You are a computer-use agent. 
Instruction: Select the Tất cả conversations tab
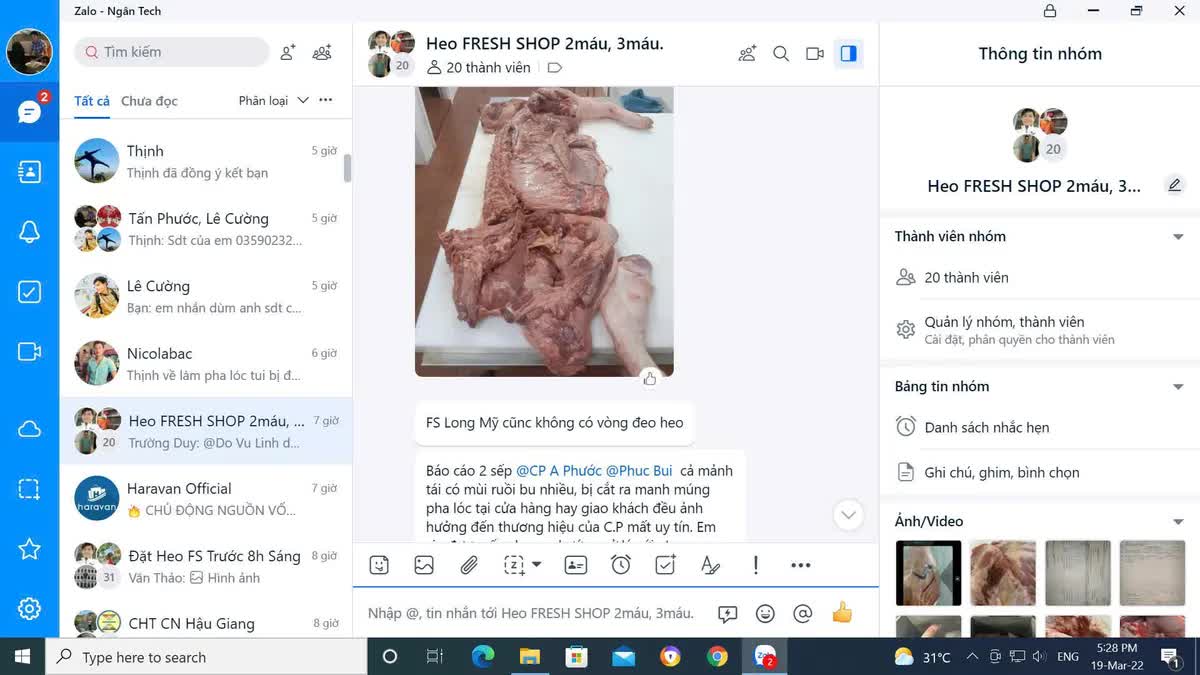(92, 101)
